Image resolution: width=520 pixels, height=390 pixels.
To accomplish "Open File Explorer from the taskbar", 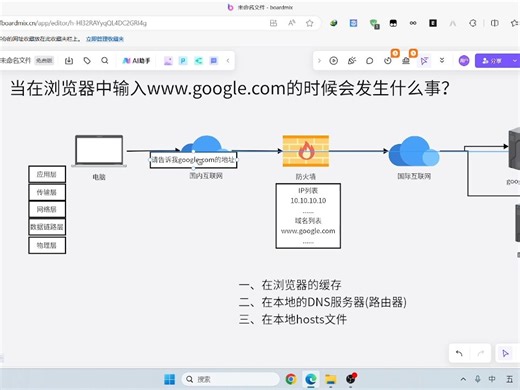I will (x=331, y=379).
